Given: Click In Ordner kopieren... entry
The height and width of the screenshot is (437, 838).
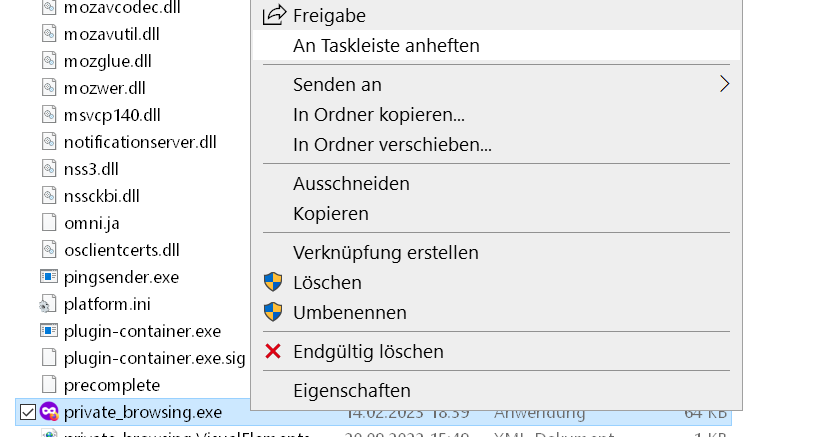Looking at the screenshot, I should pyautogui.click(x=379, y=115).
